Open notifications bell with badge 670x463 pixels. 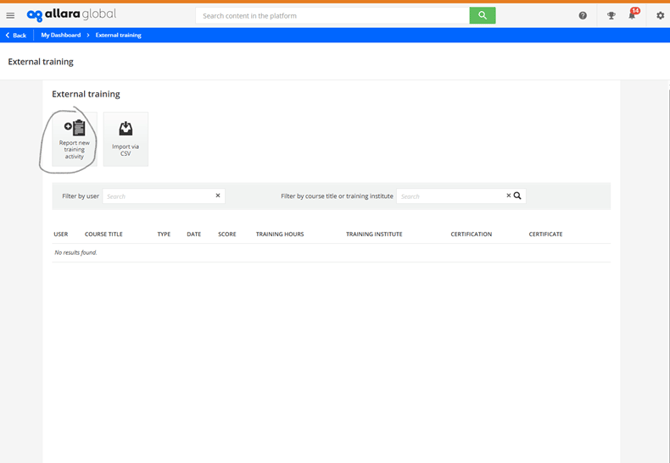(x=633, y=16)
